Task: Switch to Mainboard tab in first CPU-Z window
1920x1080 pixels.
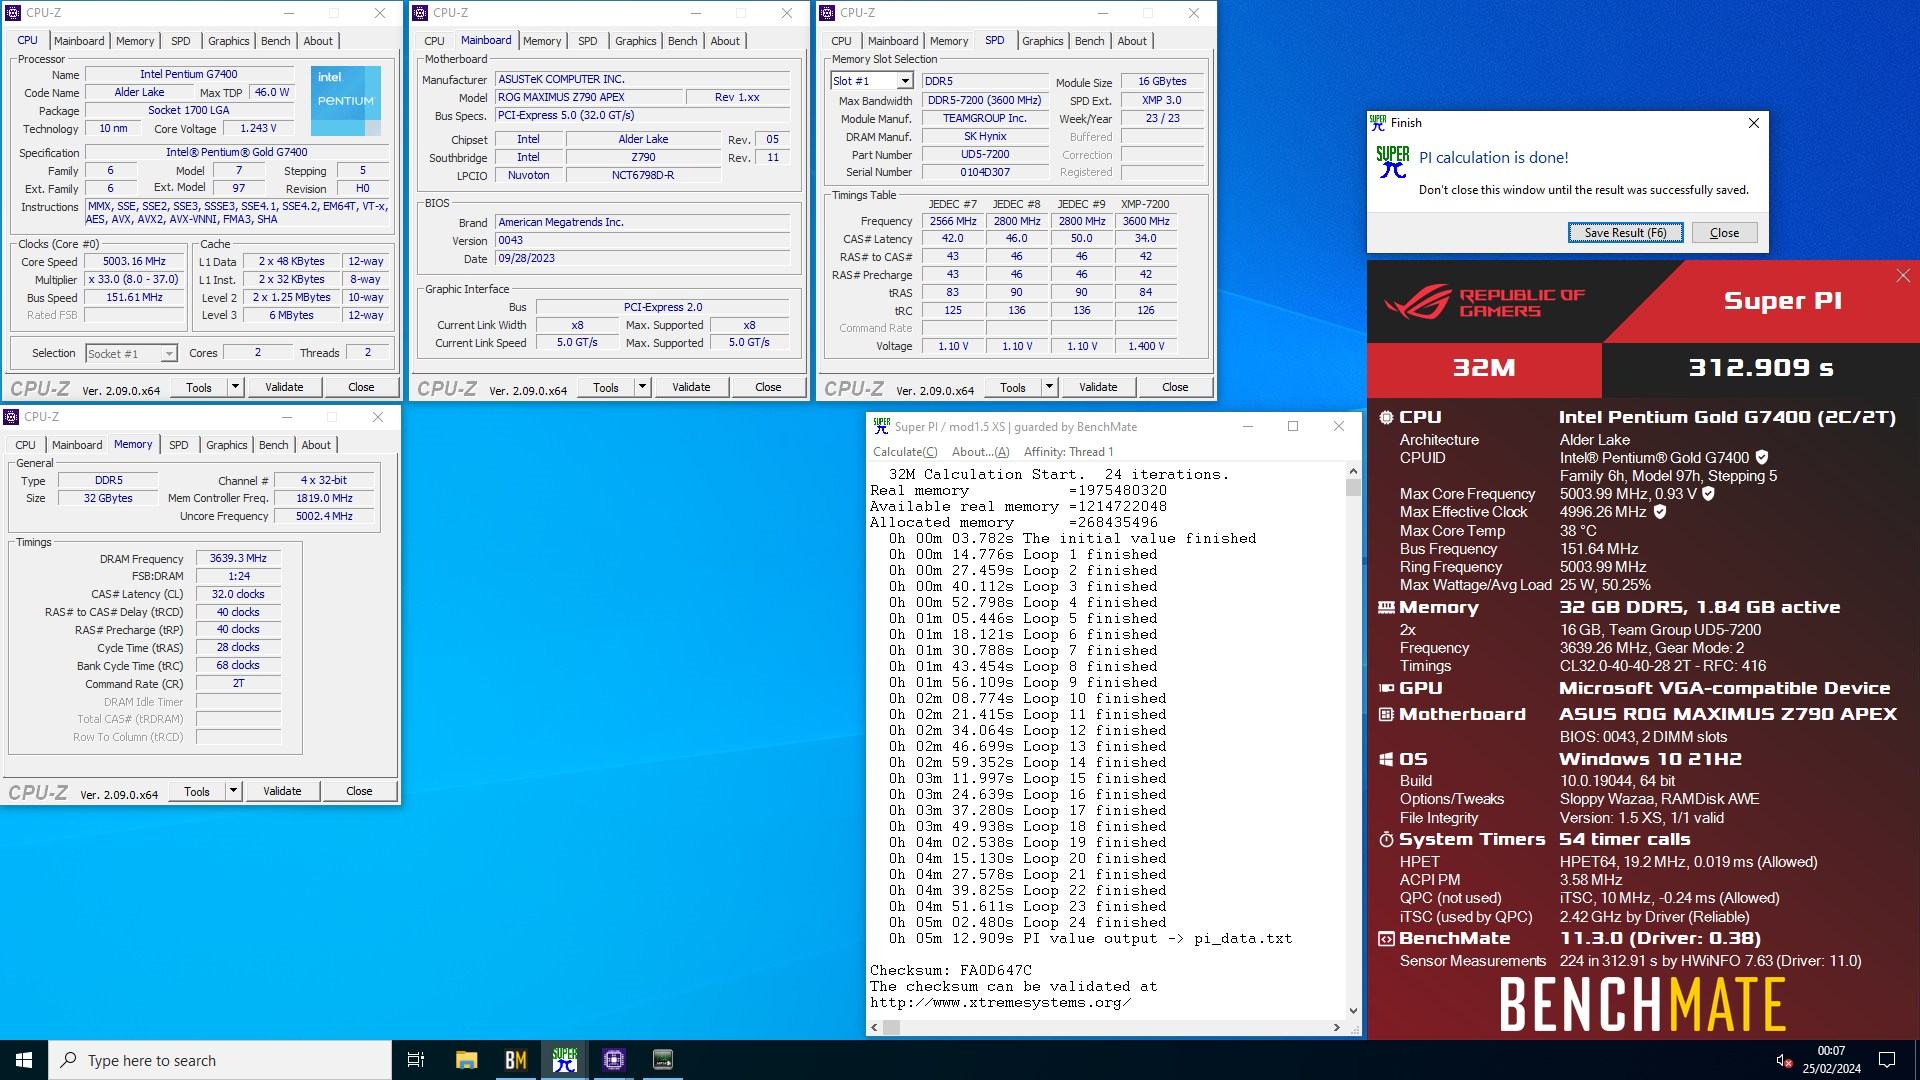Action: click(x=79, y=41)
